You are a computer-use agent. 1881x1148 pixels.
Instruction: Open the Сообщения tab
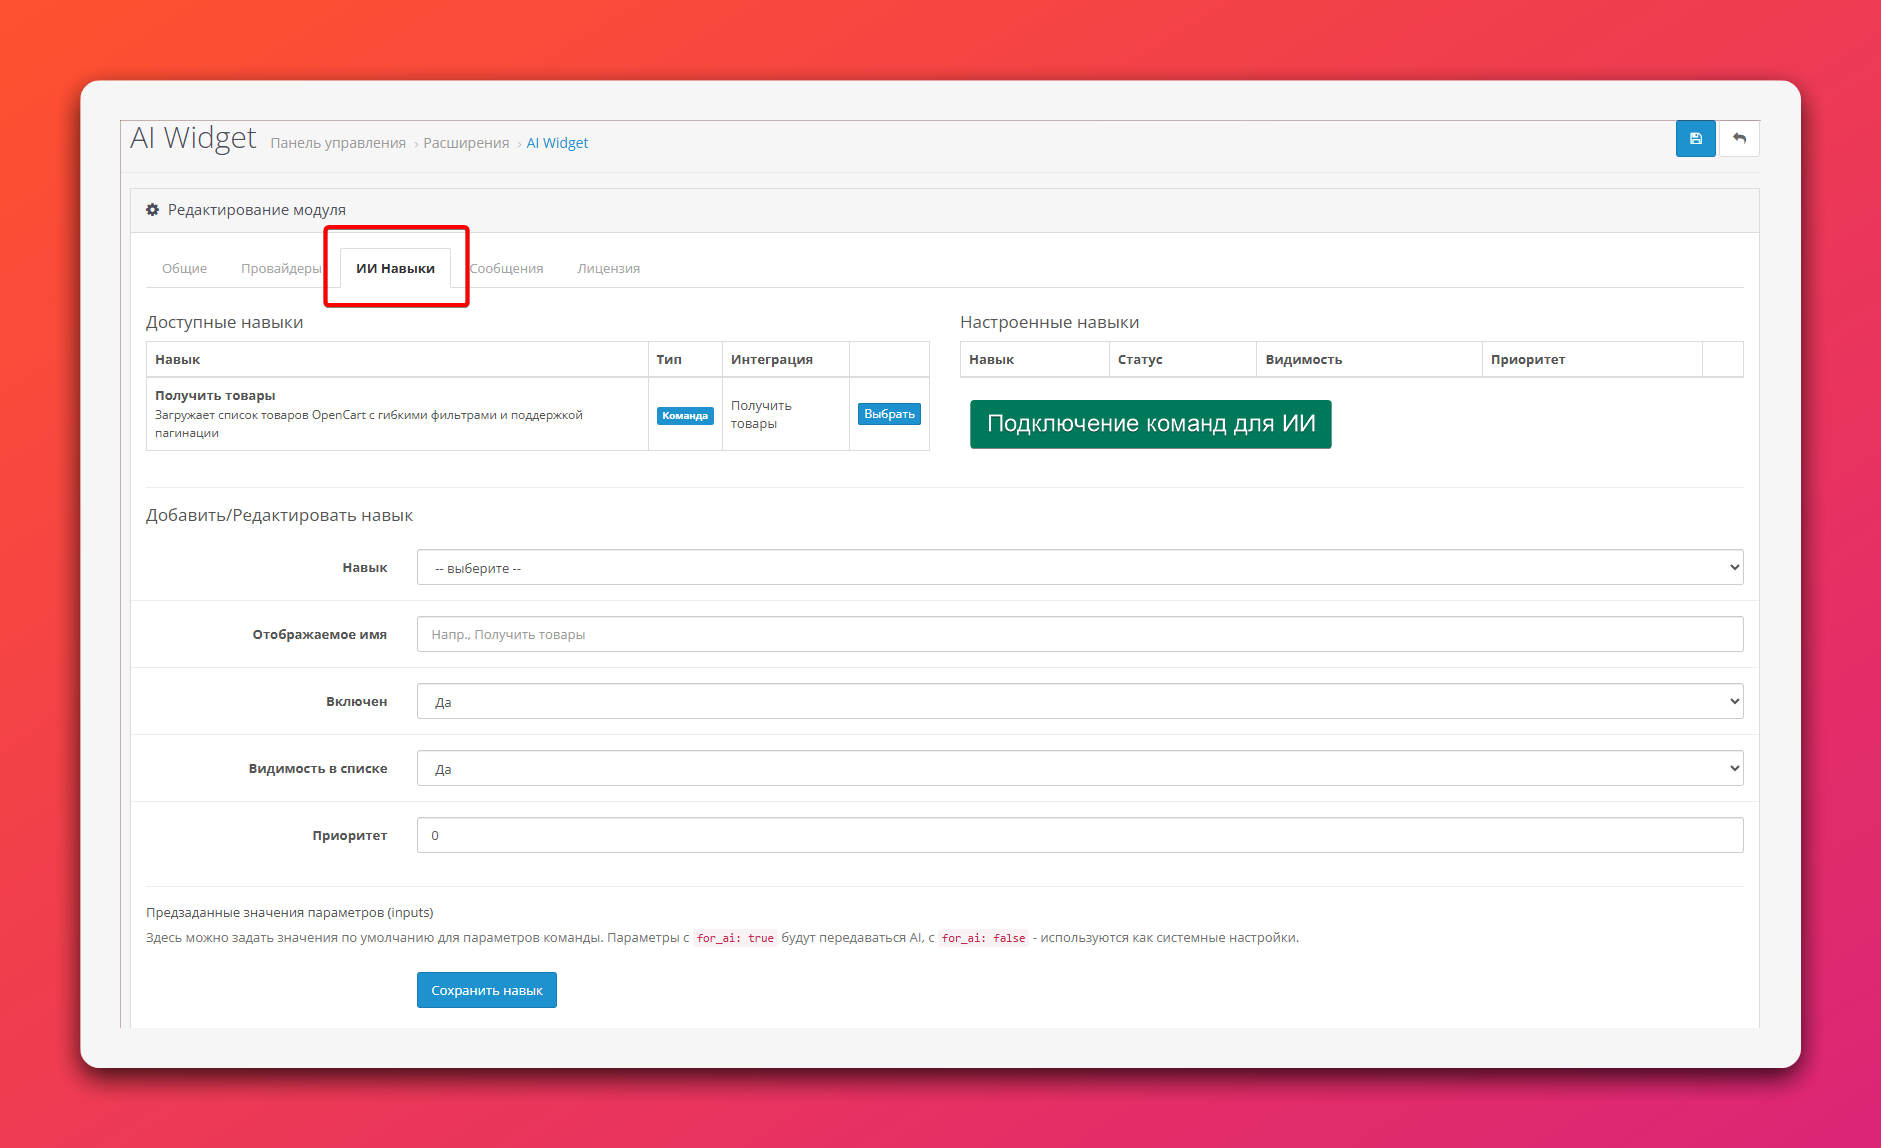tap(507, 269)
